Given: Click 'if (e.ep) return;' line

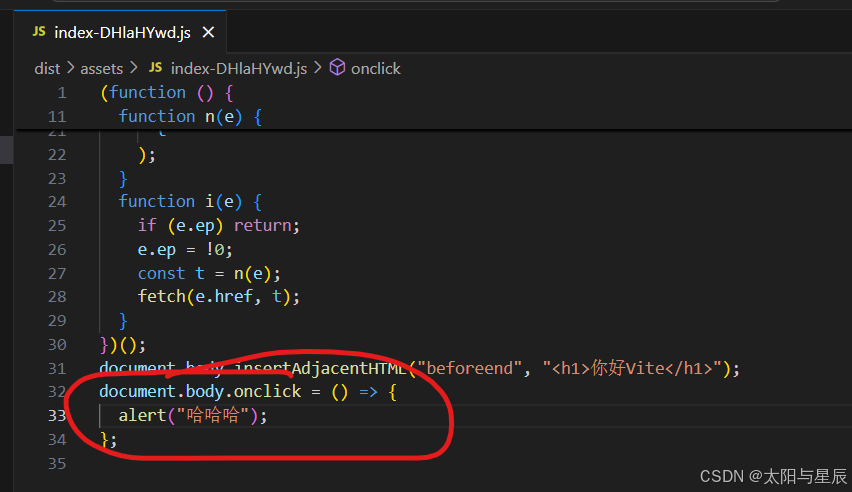Looking at the screenshot, I should 218,226.
